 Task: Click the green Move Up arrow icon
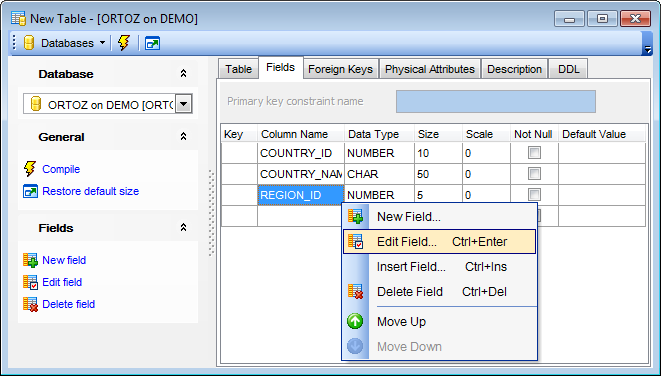click(355, 322)
